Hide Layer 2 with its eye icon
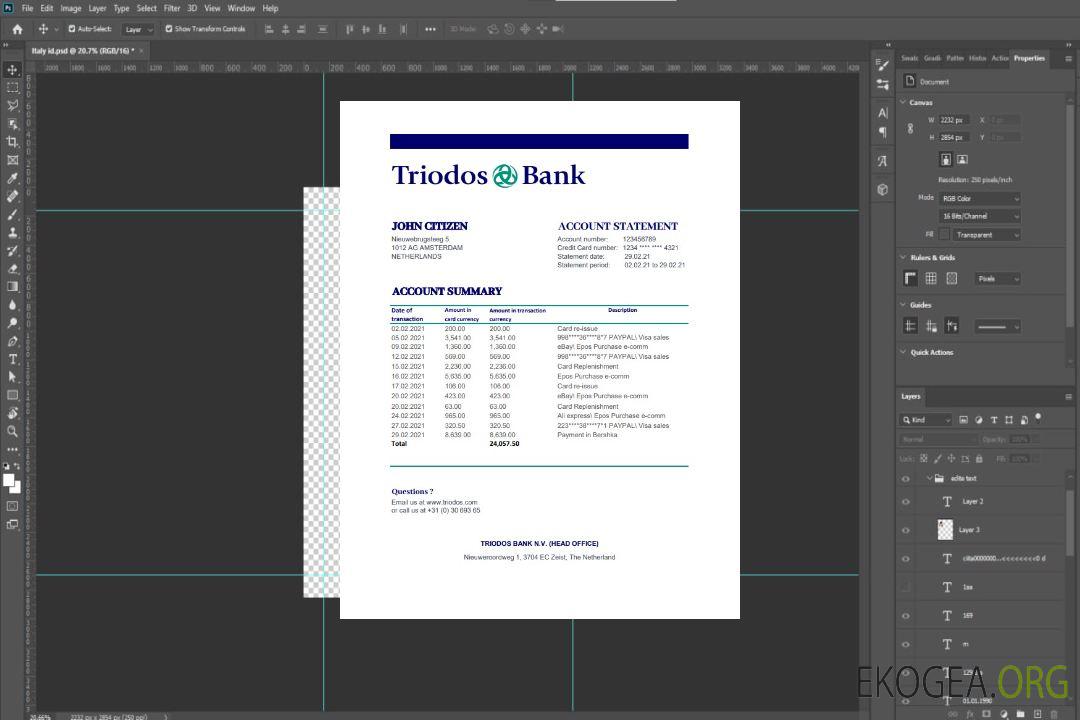The width and height of the screenshot is (1080, 720). 906,502
